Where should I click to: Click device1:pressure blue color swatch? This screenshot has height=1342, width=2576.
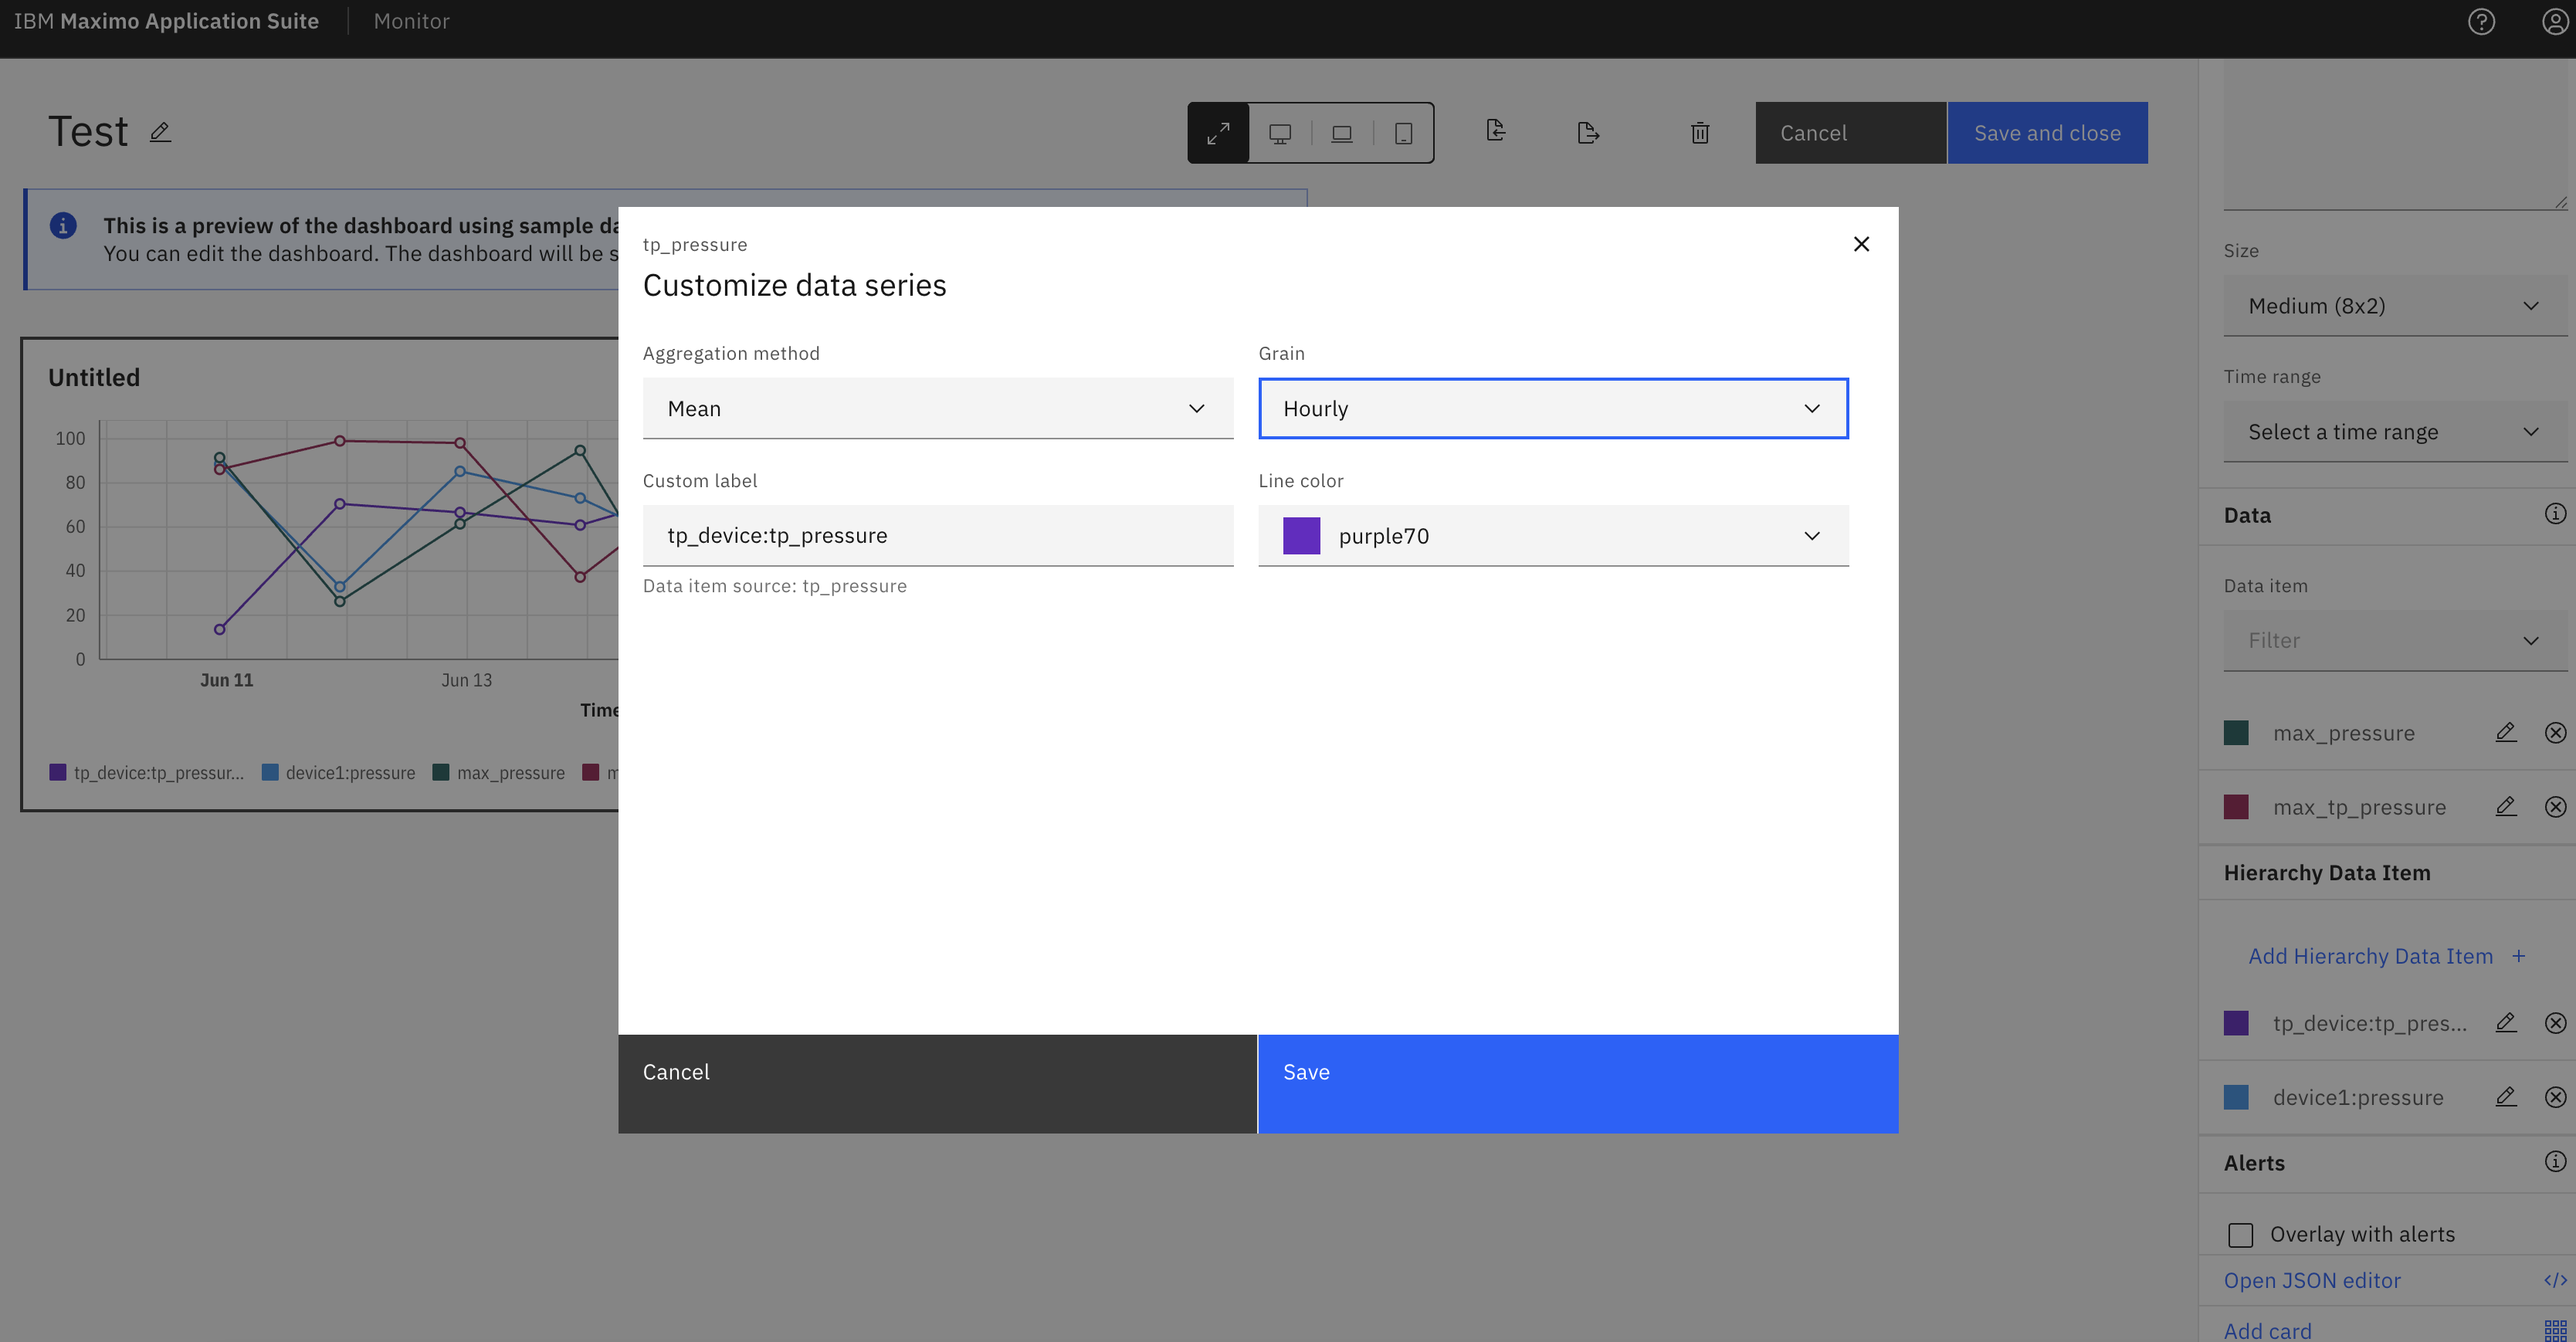pos(2236,1097)
